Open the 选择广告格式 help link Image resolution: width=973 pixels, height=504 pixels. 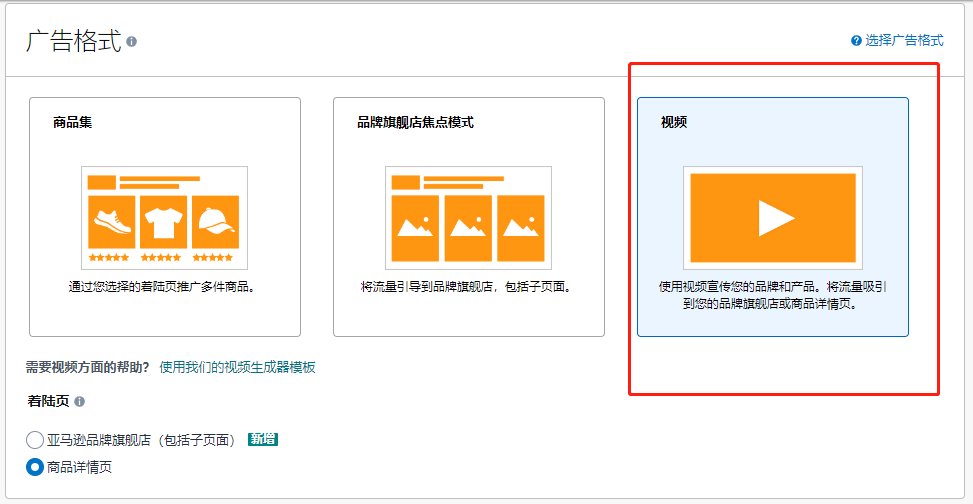(904, 41)
